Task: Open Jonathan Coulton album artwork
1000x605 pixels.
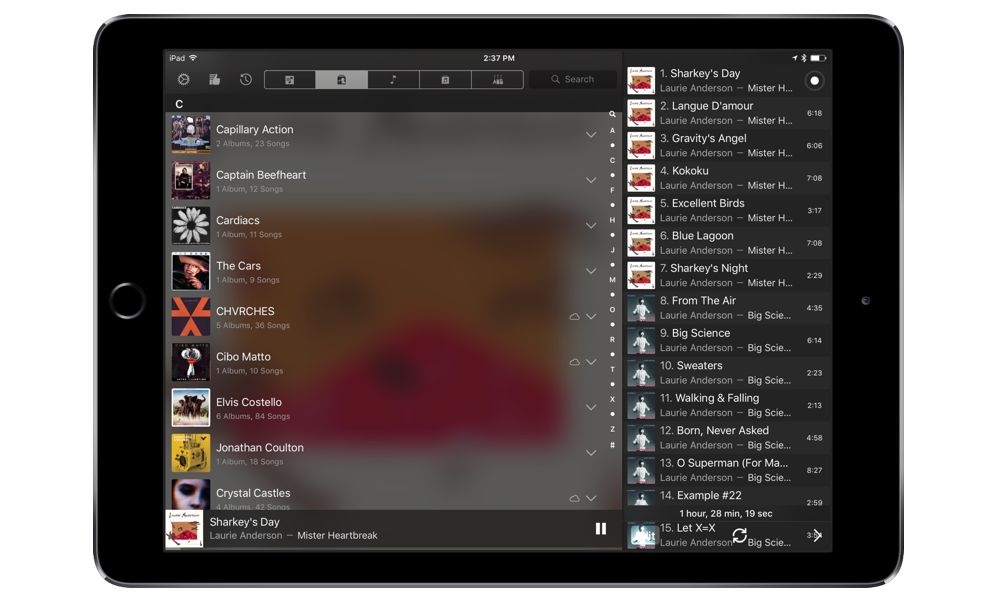Action: click(191, 453)
